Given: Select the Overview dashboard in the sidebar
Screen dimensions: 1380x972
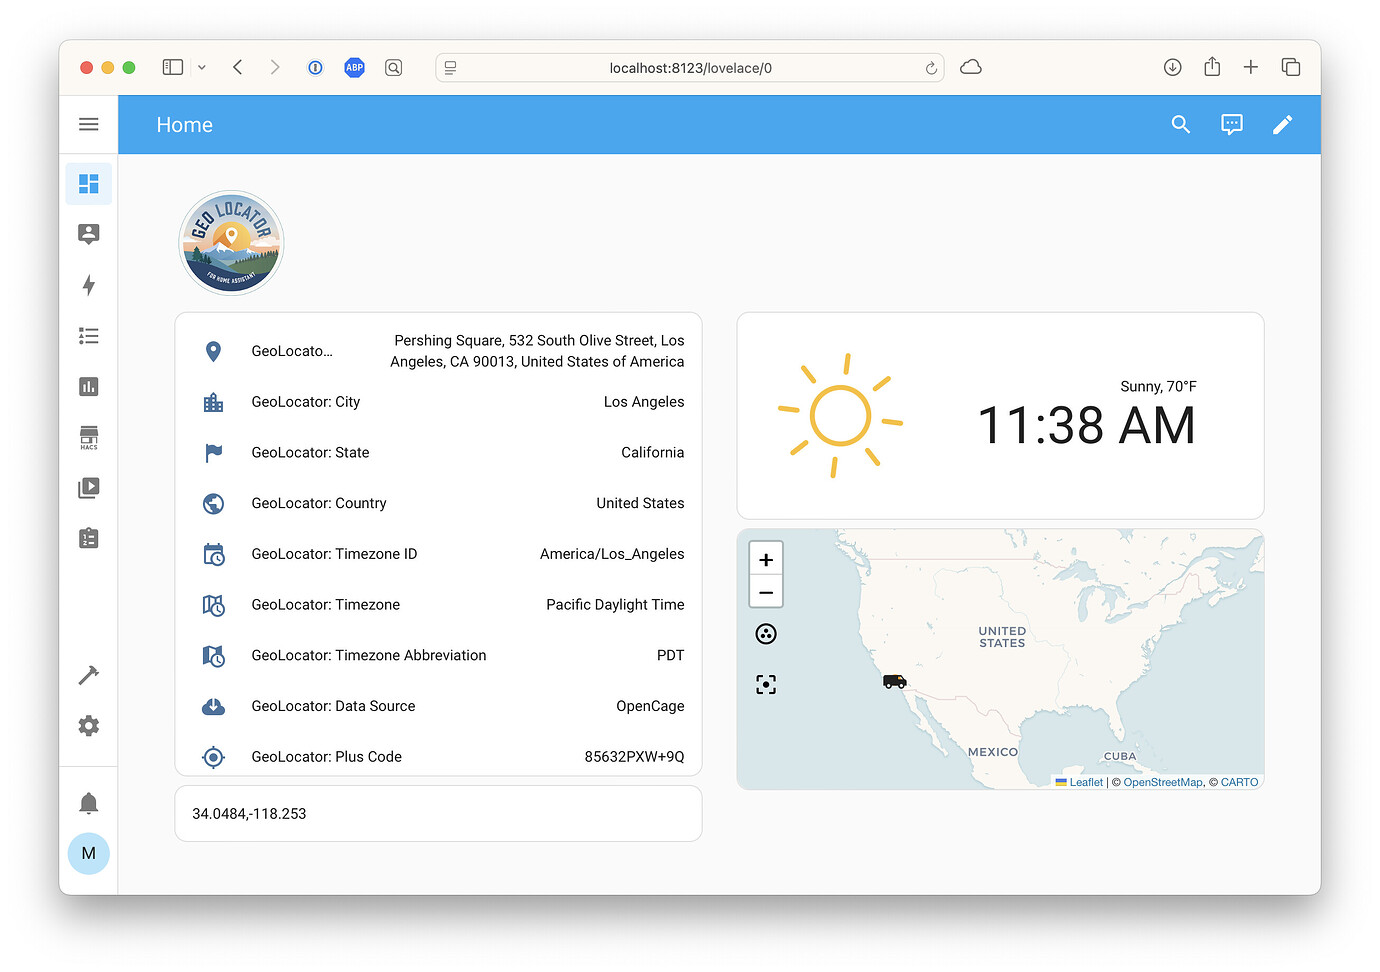Looking at the screenshot, I should click(88, 183).
